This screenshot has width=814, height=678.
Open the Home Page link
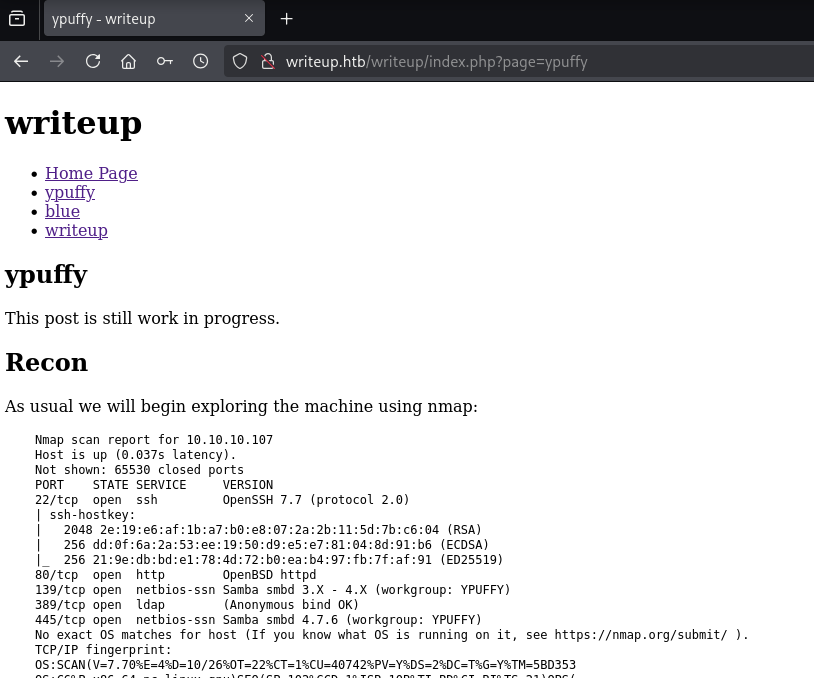click(x=91, y=173)
